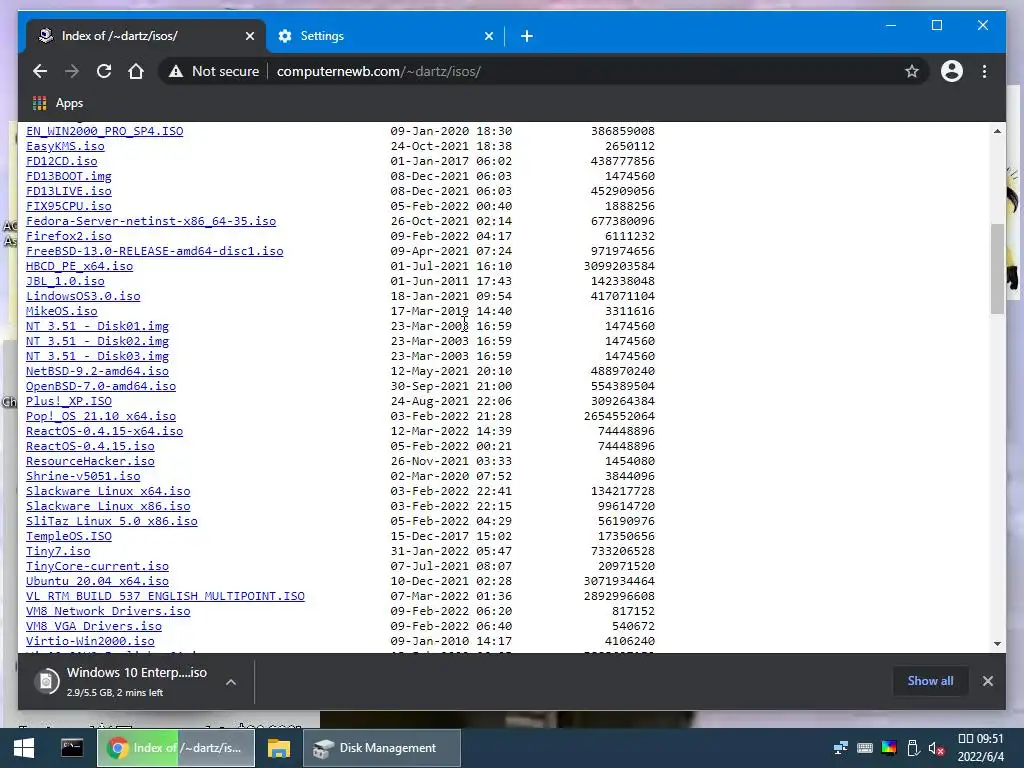Screen dimensions: 1024x768
Task: Click the OpenBSD-7.0-amd64.iso link
Action: (x=101, y=387)
